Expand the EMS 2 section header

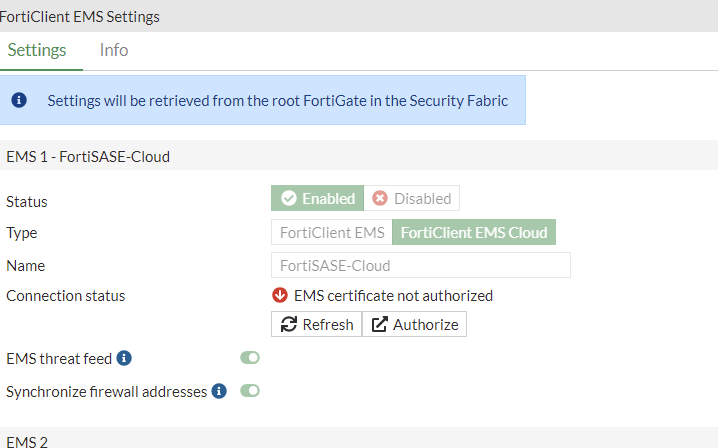click(x=27, y=440)
